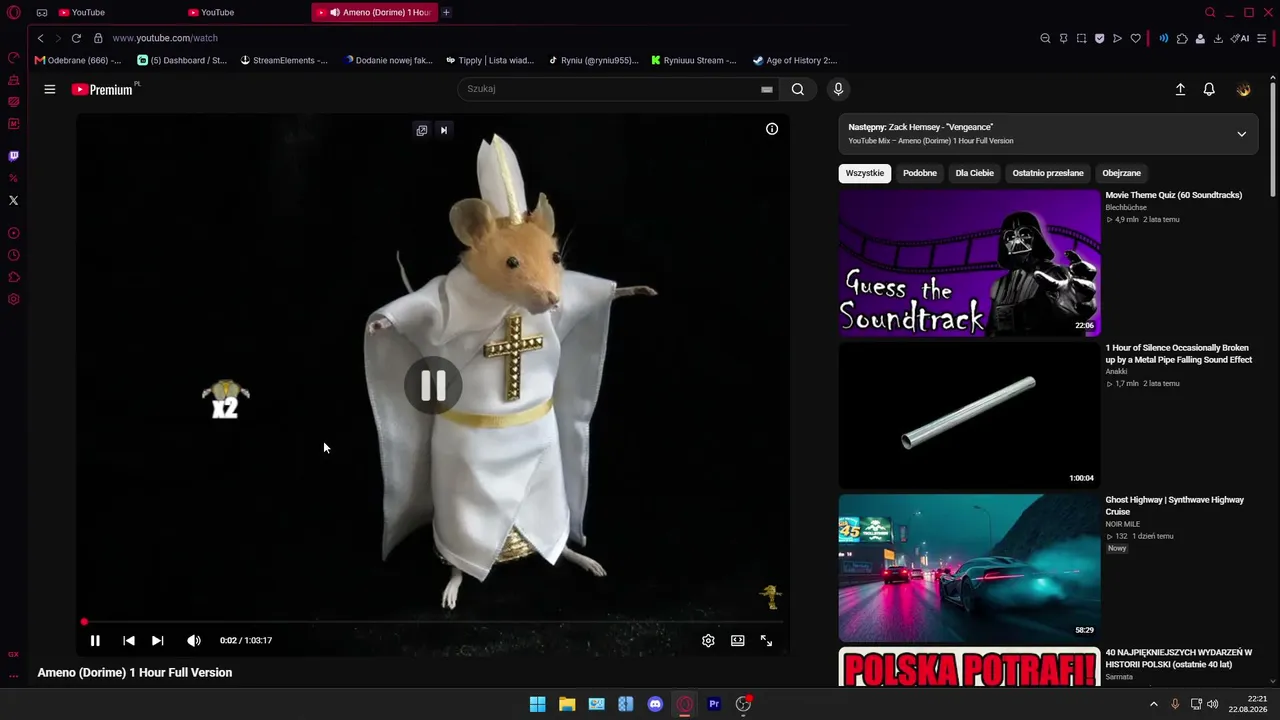The height and width of the screenshot is (720, 1280).
Task: Select the Wszystkie filter chip
Action: tap(865, 173)
